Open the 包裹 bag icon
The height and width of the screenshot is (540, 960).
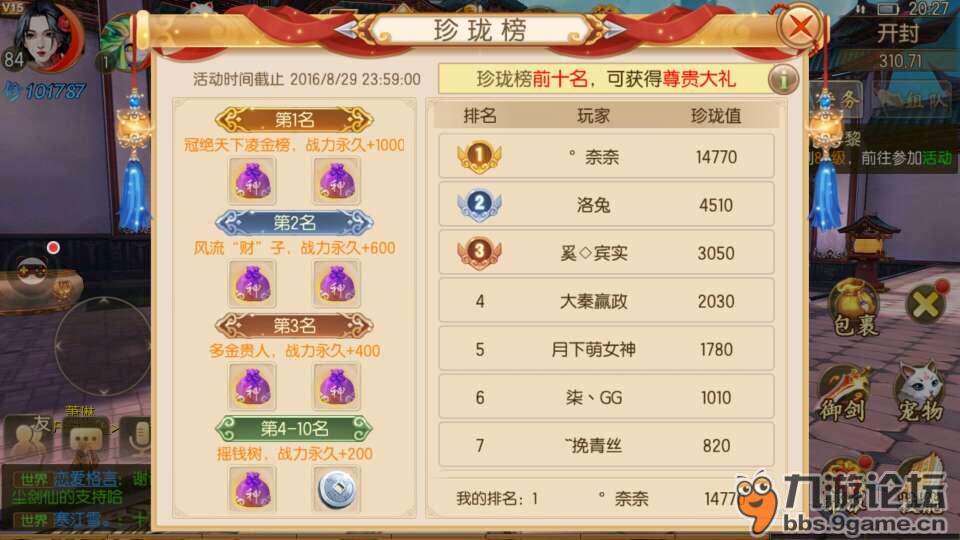click(x=855, y=307)
